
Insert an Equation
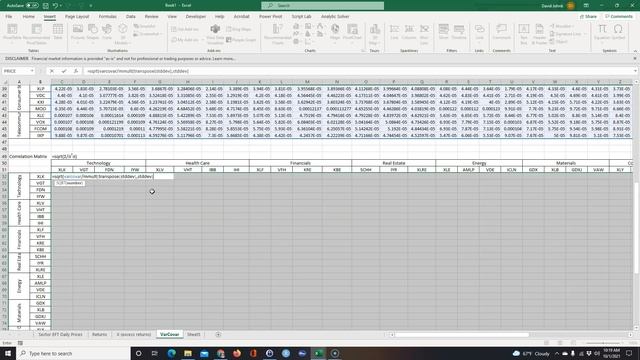[x=602, y=32]
